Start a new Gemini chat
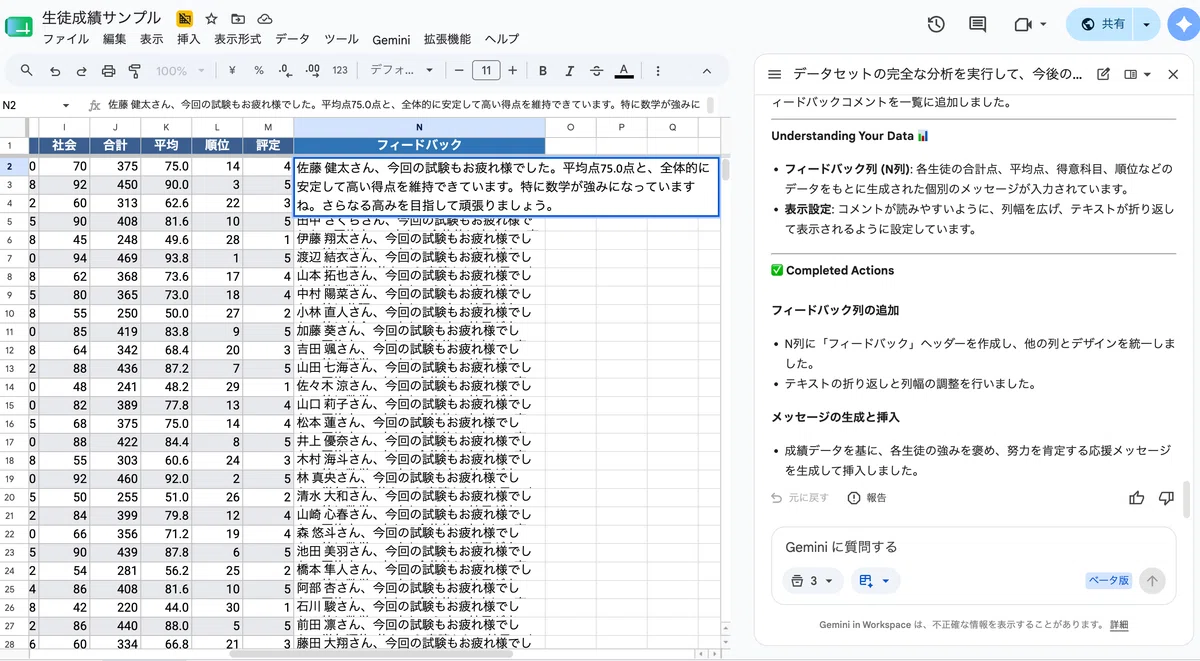This screenshot has width=1200, height=661. (1103, 74)
